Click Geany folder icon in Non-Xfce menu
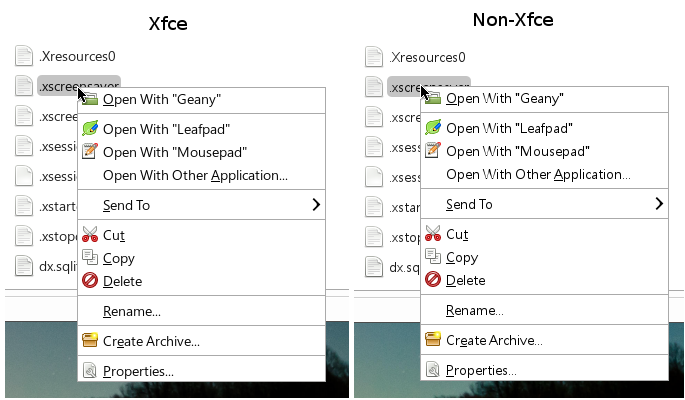 (434, 99)
